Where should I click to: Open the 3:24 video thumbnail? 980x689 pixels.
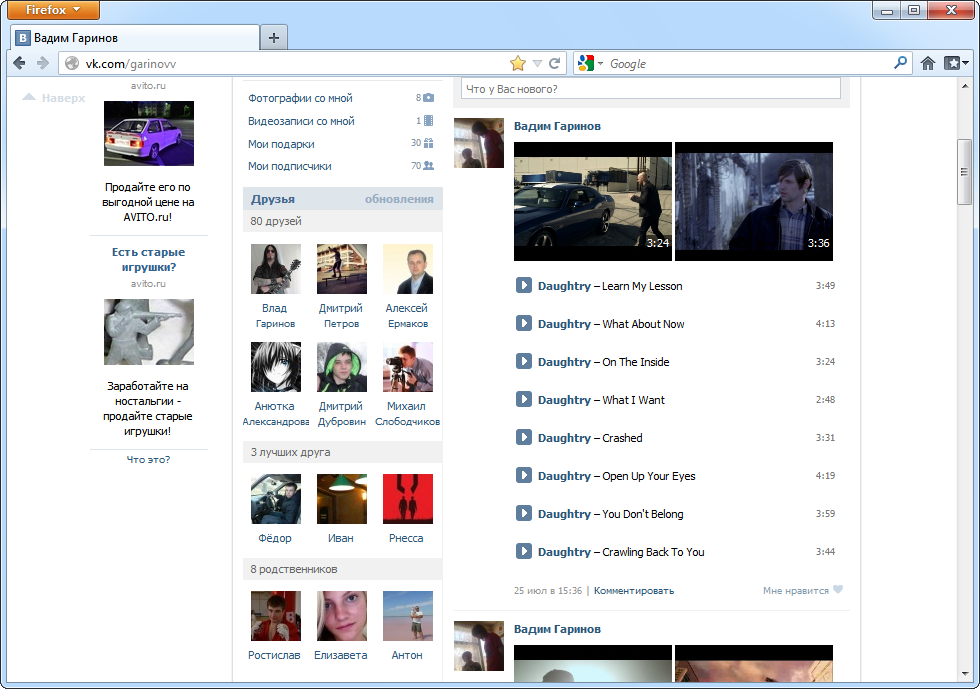[592, 201]
